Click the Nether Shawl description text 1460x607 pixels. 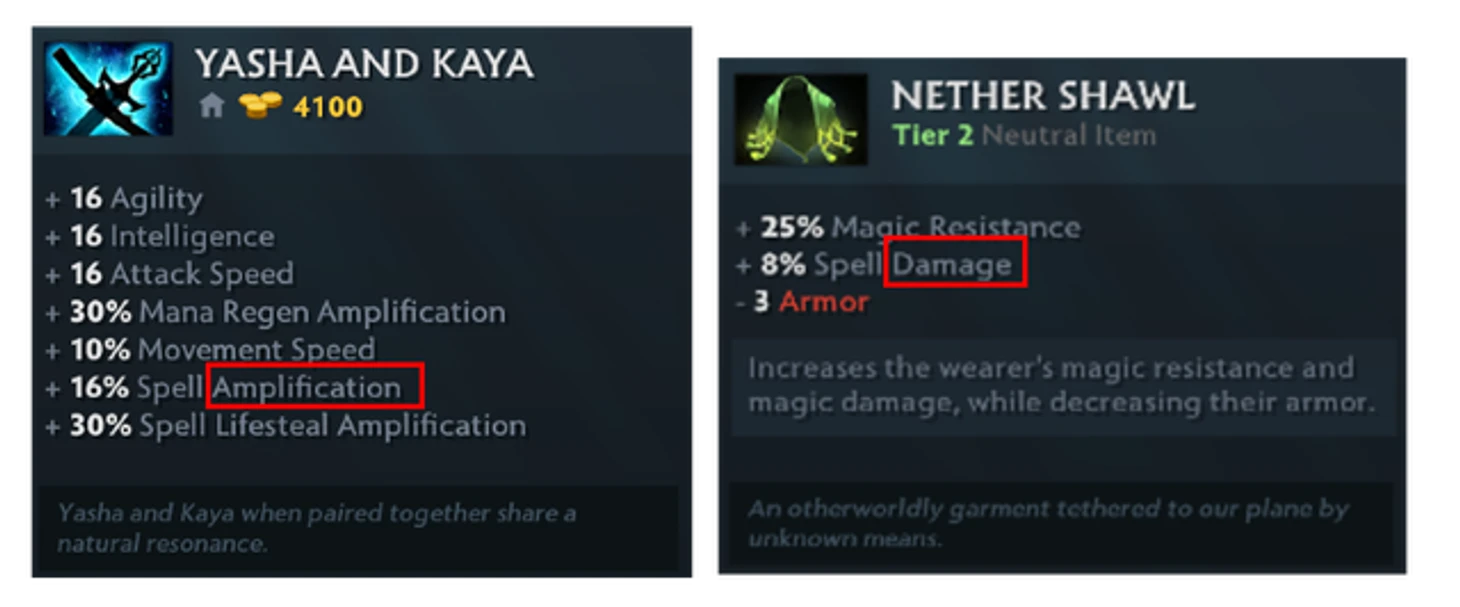[x=1061, y=385]
